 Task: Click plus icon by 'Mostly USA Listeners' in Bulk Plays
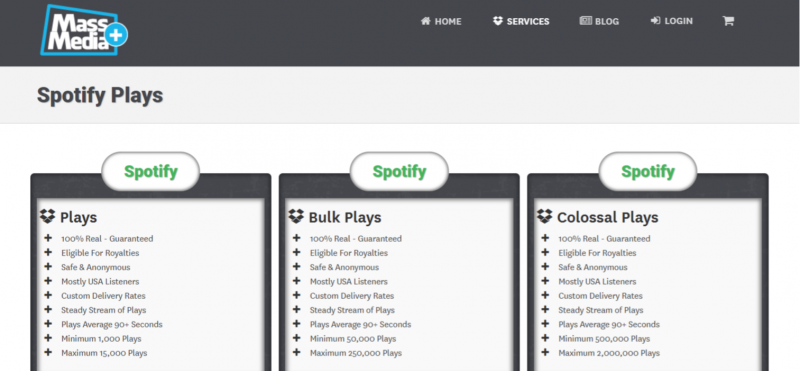296,281
